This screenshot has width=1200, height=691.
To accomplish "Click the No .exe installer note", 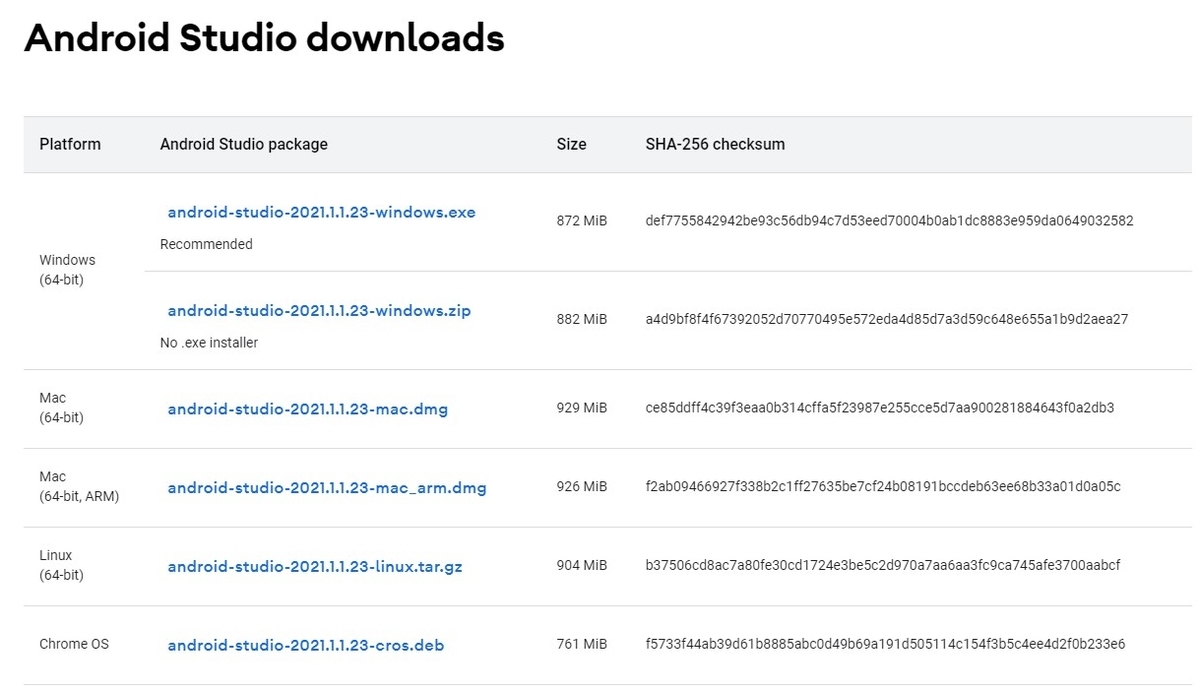I will 209,342.
